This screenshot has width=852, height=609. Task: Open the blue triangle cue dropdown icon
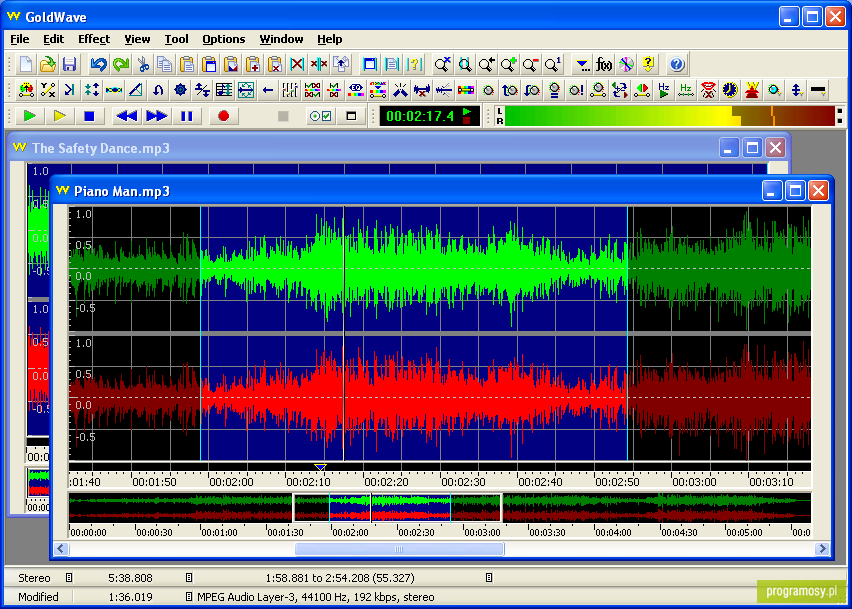pyautogui.click(x=582, y=65)
